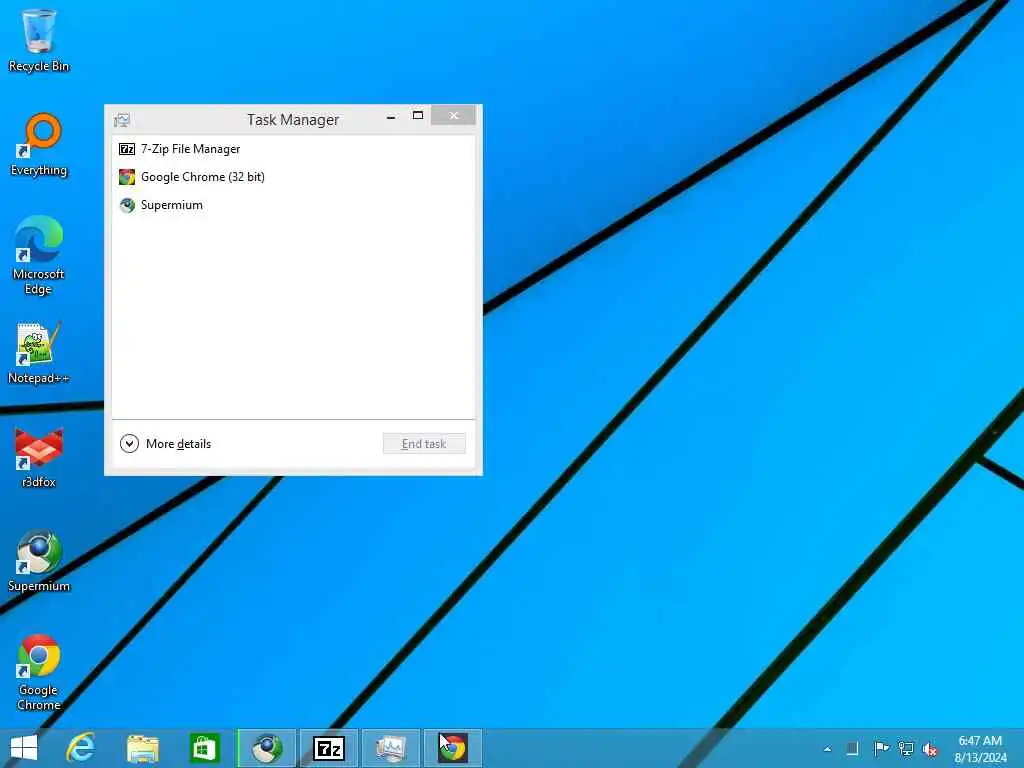Expand More details in Task Manager

click(129, 444)
